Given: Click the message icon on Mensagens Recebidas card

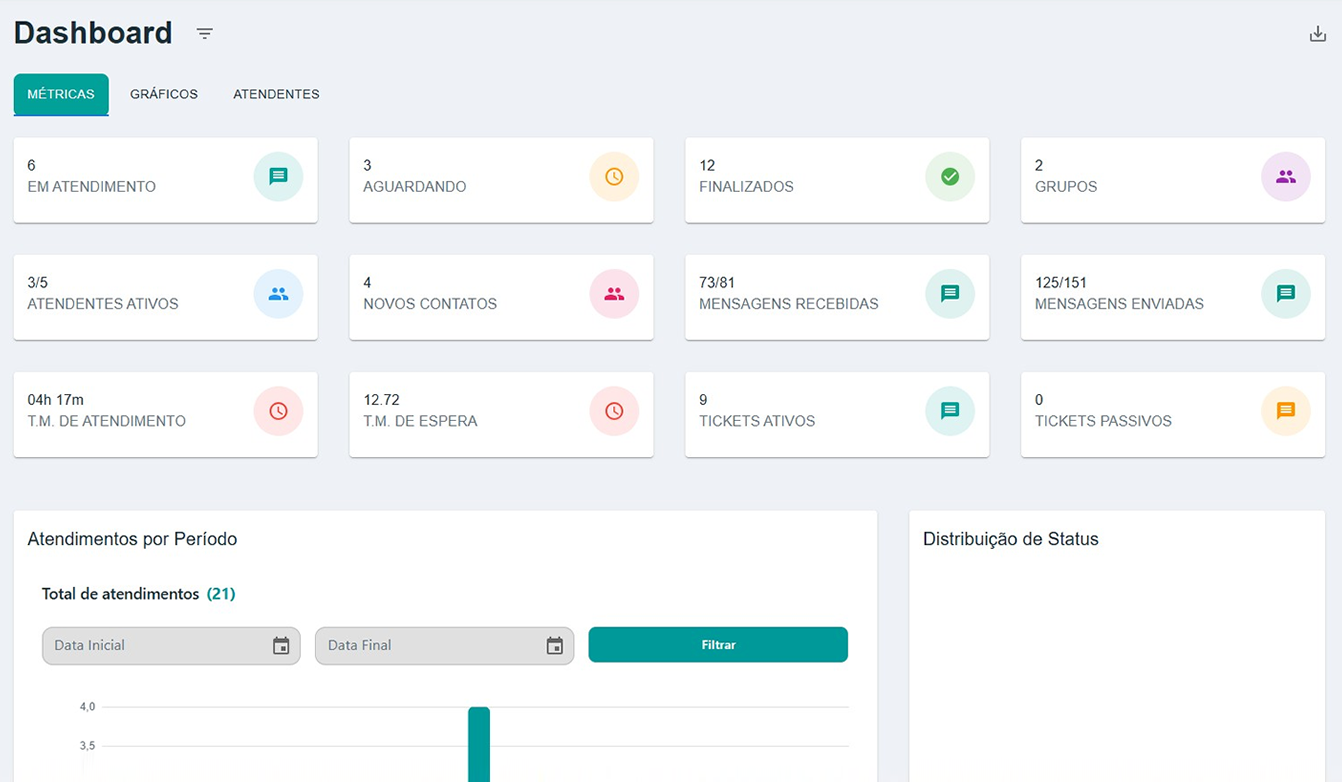Looking at the screenshot, I should pyautogui.click(x=950, y=294).
